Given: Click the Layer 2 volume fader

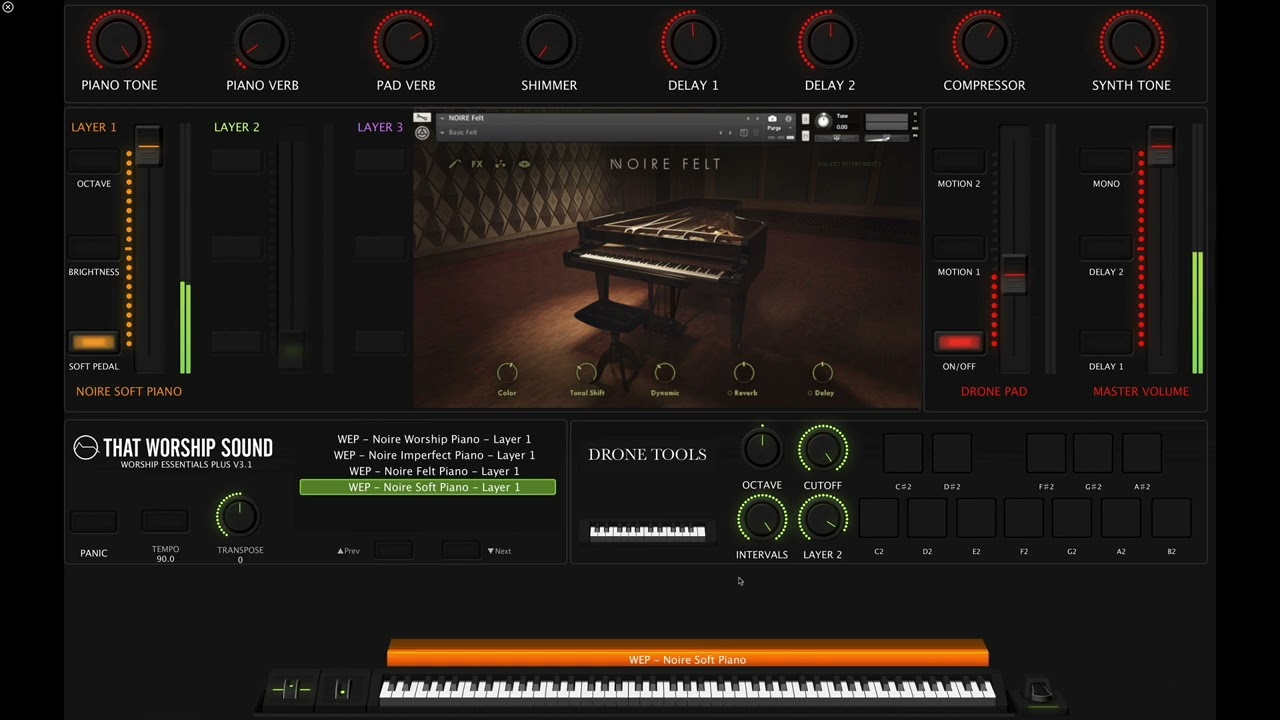Looking at the screenshot, I should (291, 350).
